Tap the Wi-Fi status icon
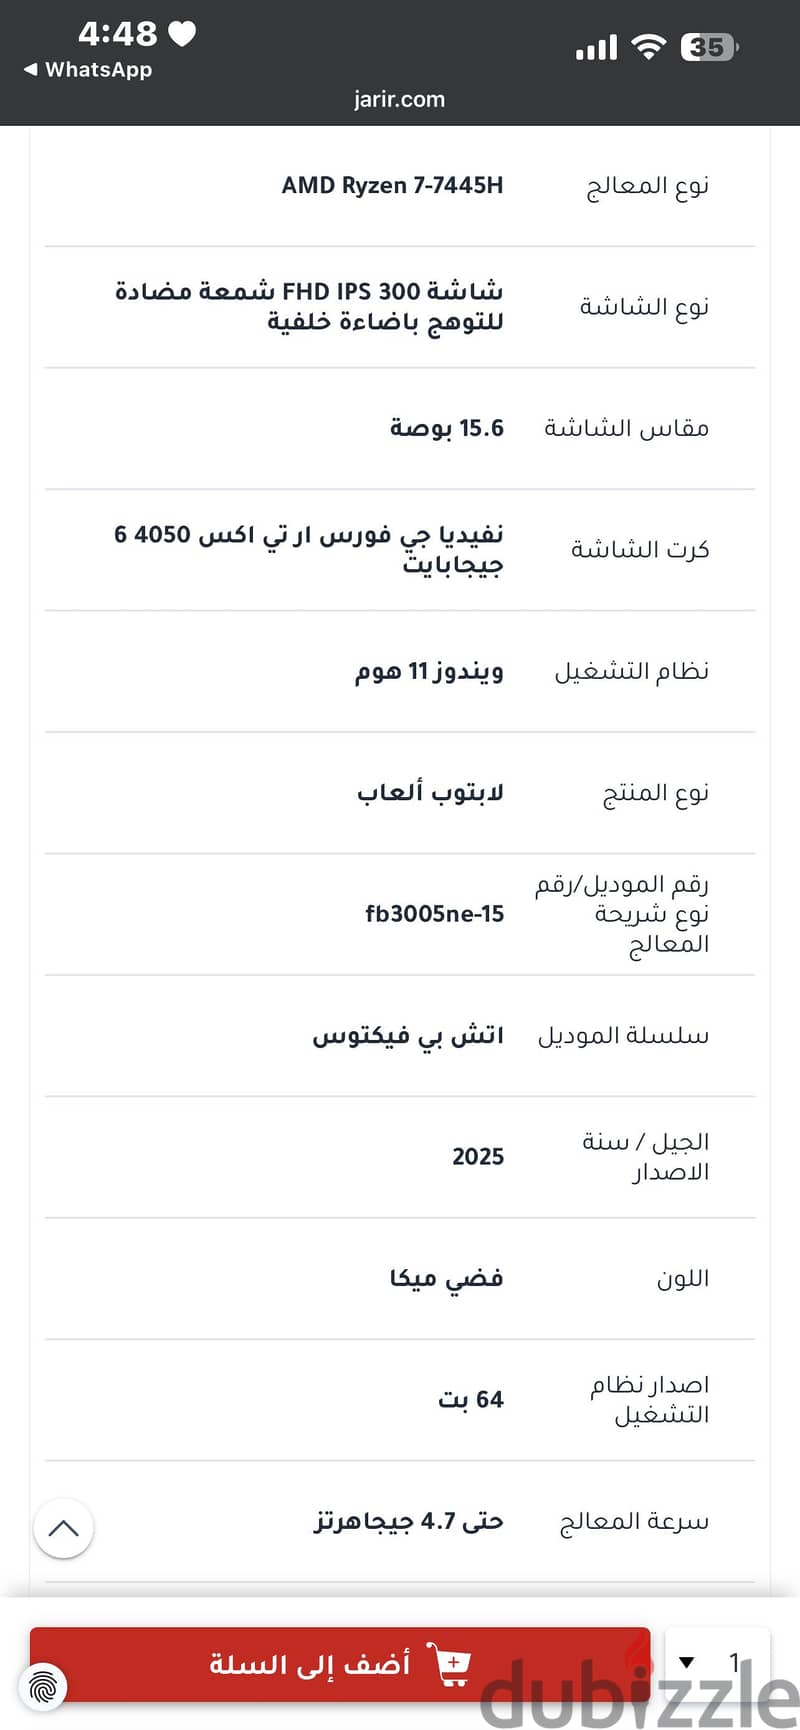The height and width of the screenshot is (1730, 800). [649, 46]
